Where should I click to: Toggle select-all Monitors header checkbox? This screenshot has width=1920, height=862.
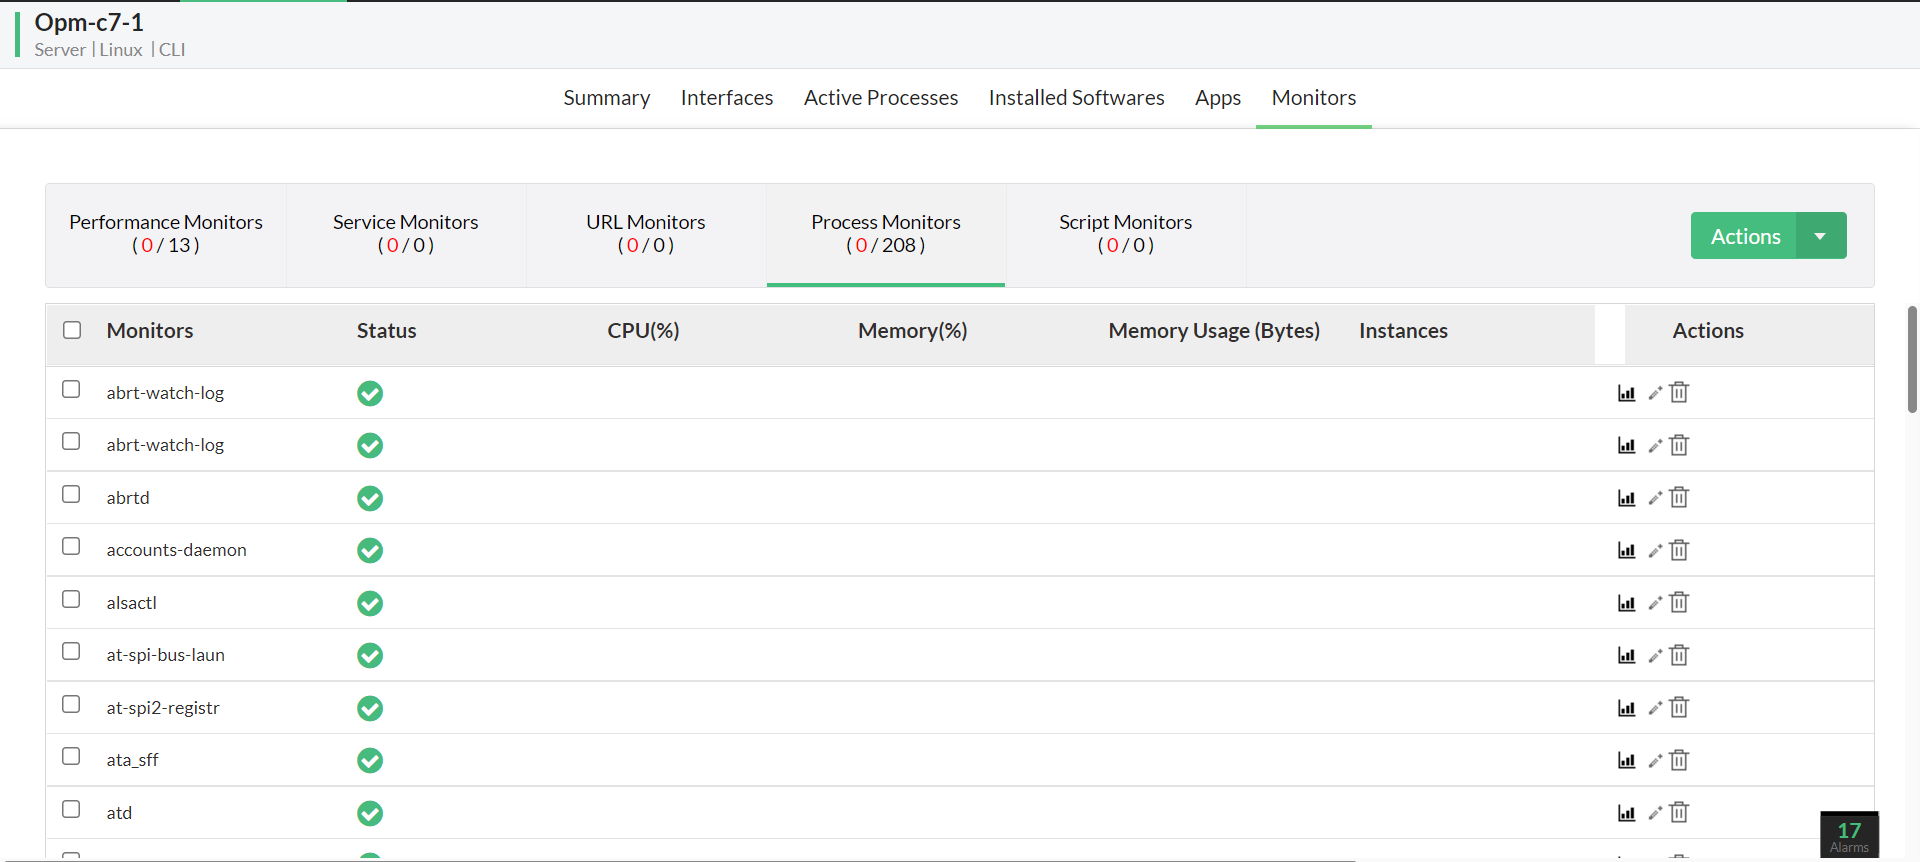pyautogui.click(x=72, y=330)
